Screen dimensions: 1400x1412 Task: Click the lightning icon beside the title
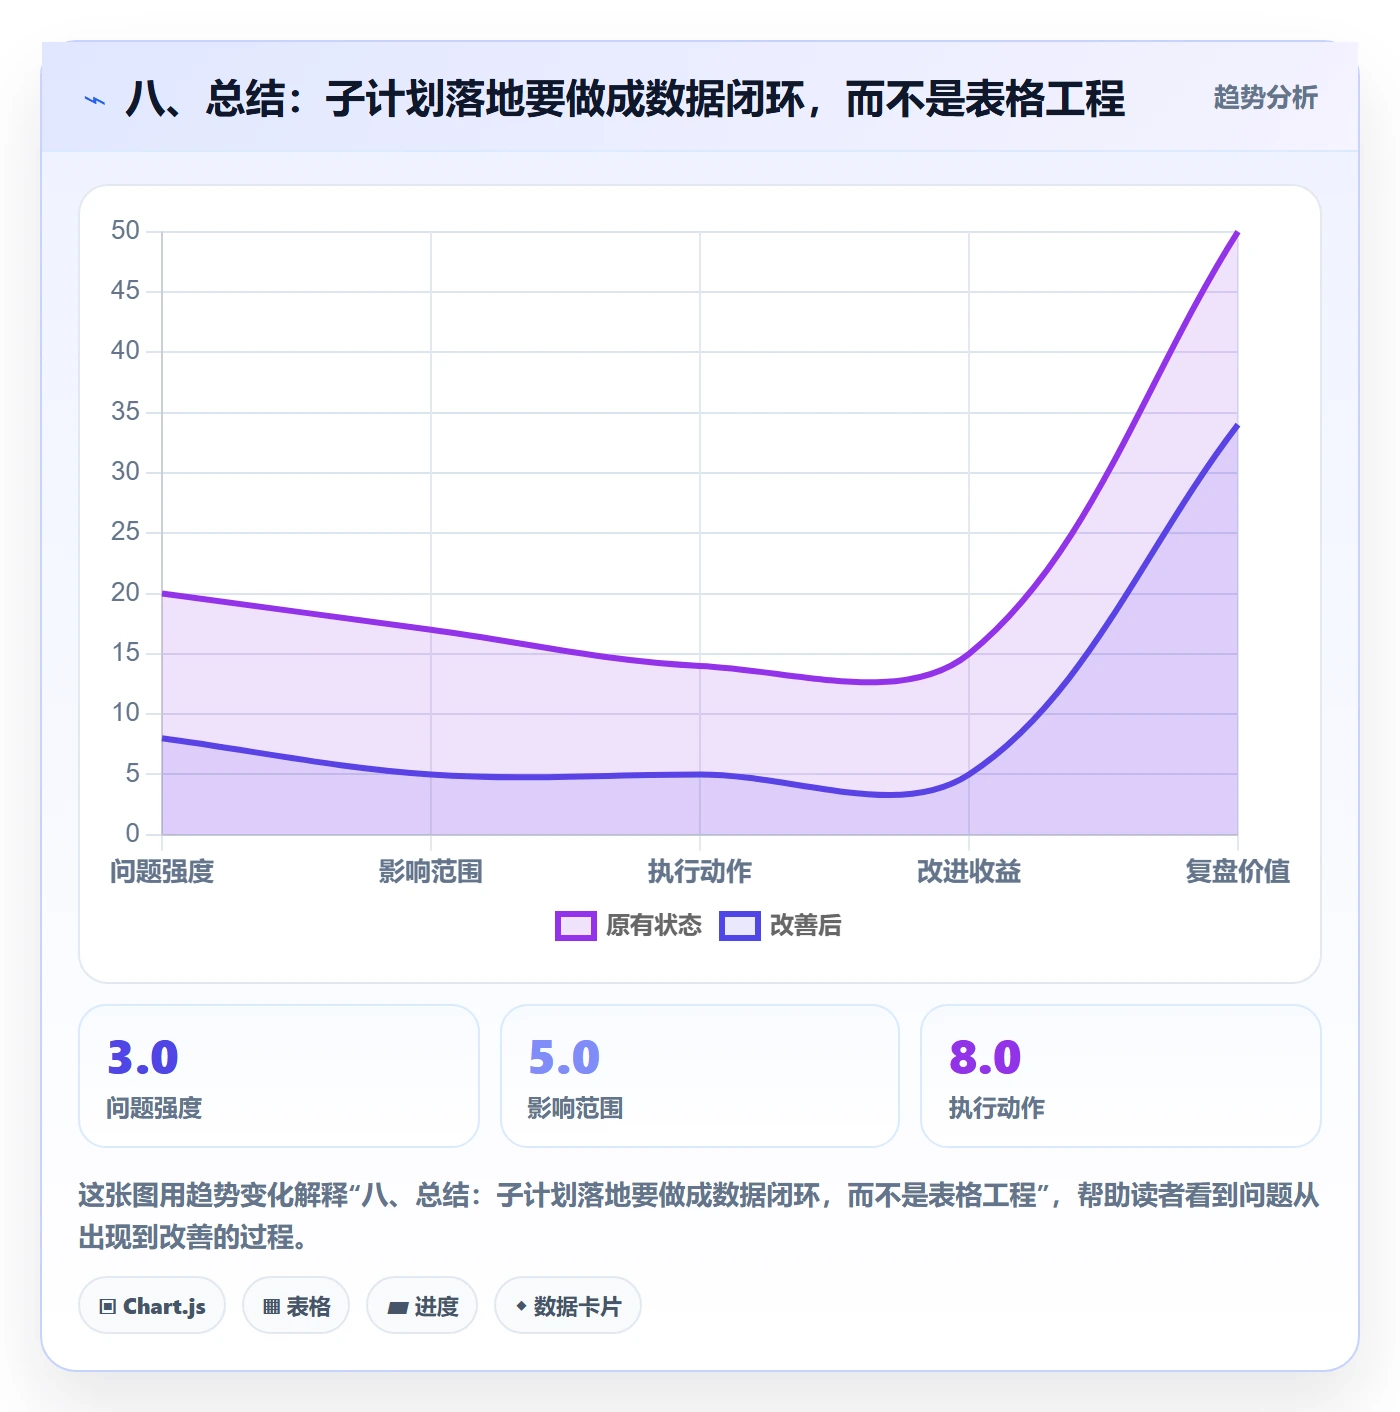pyautogui.click(x=95, y=100)
